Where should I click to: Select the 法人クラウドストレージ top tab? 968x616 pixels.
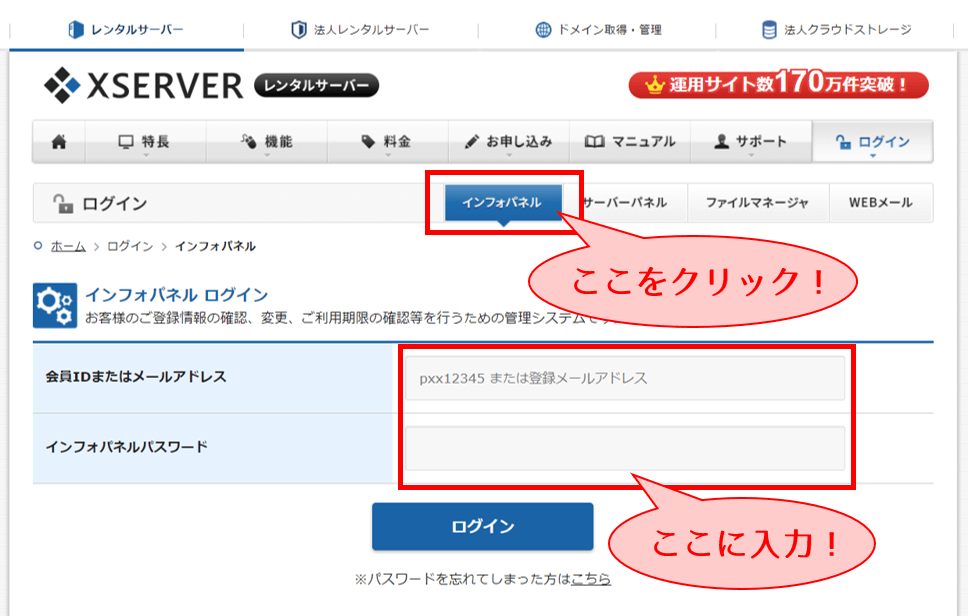[x=836, y=29]
